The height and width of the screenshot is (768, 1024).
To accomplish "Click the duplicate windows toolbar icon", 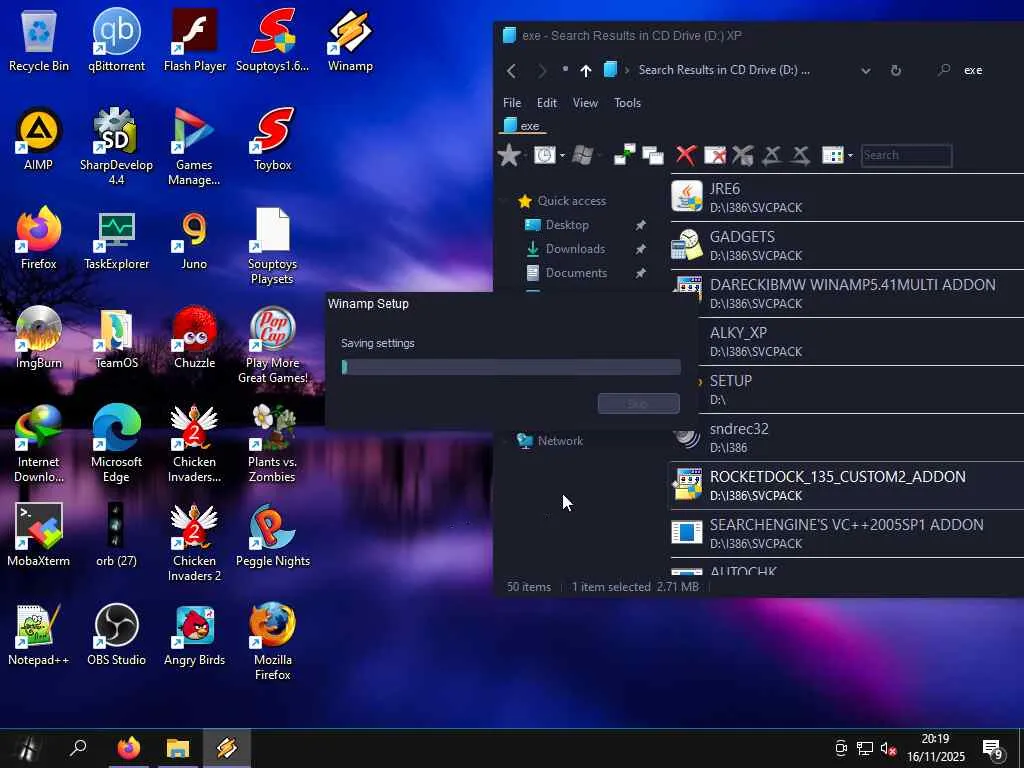I will coord(652,155).
